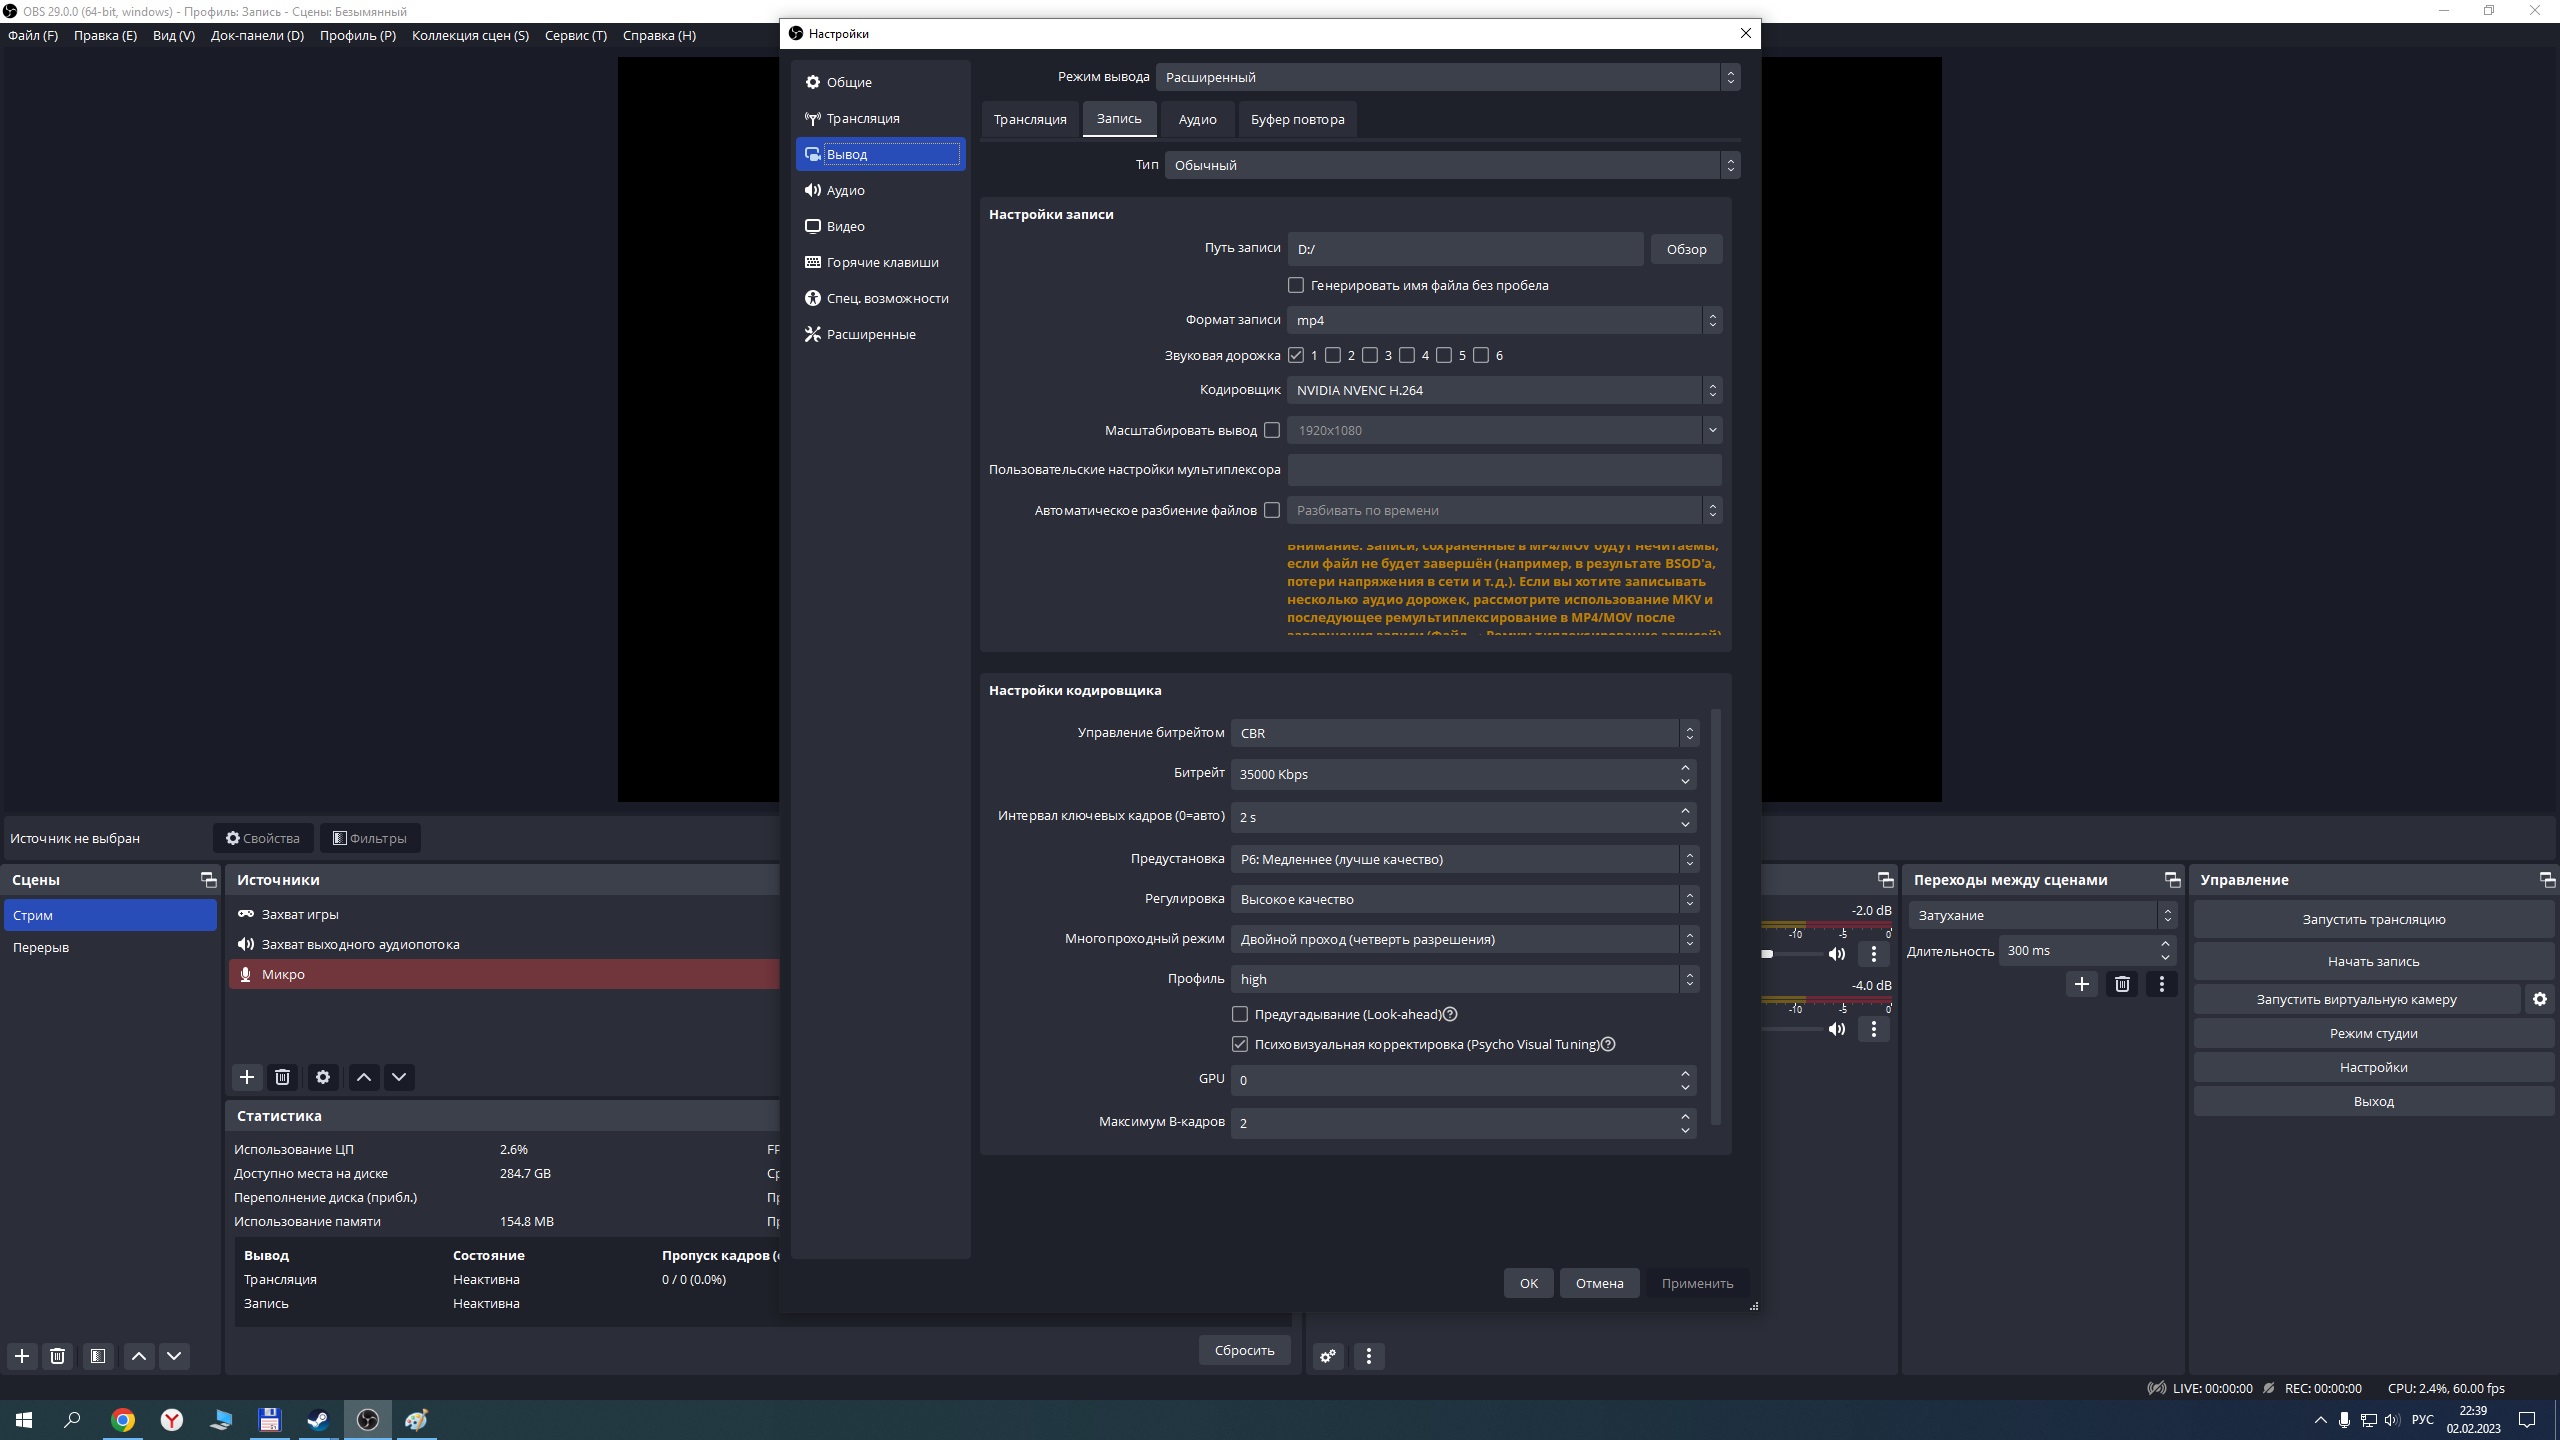Open advanced audio properties gears icon
Image resolution: width=2560 pixels, height=1440 pixels.
point(1328,1356)
